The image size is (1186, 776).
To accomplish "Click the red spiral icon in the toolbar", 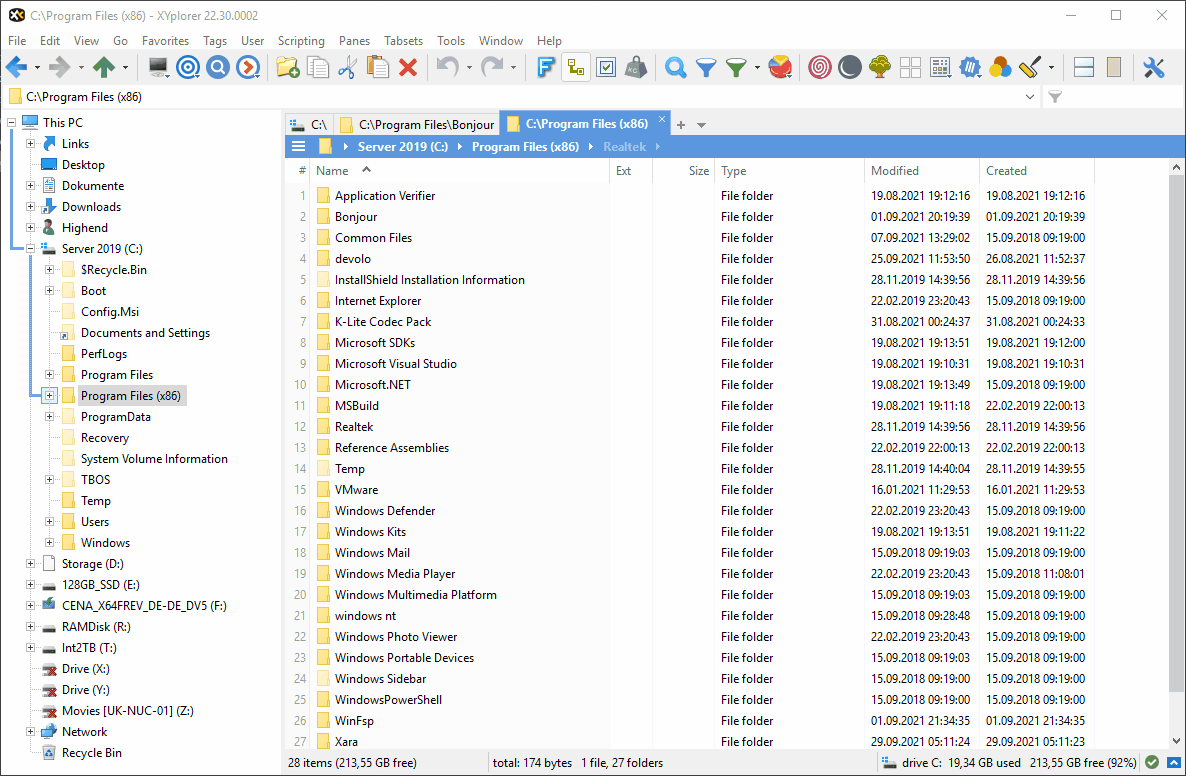I will click(x=819, y=67).
